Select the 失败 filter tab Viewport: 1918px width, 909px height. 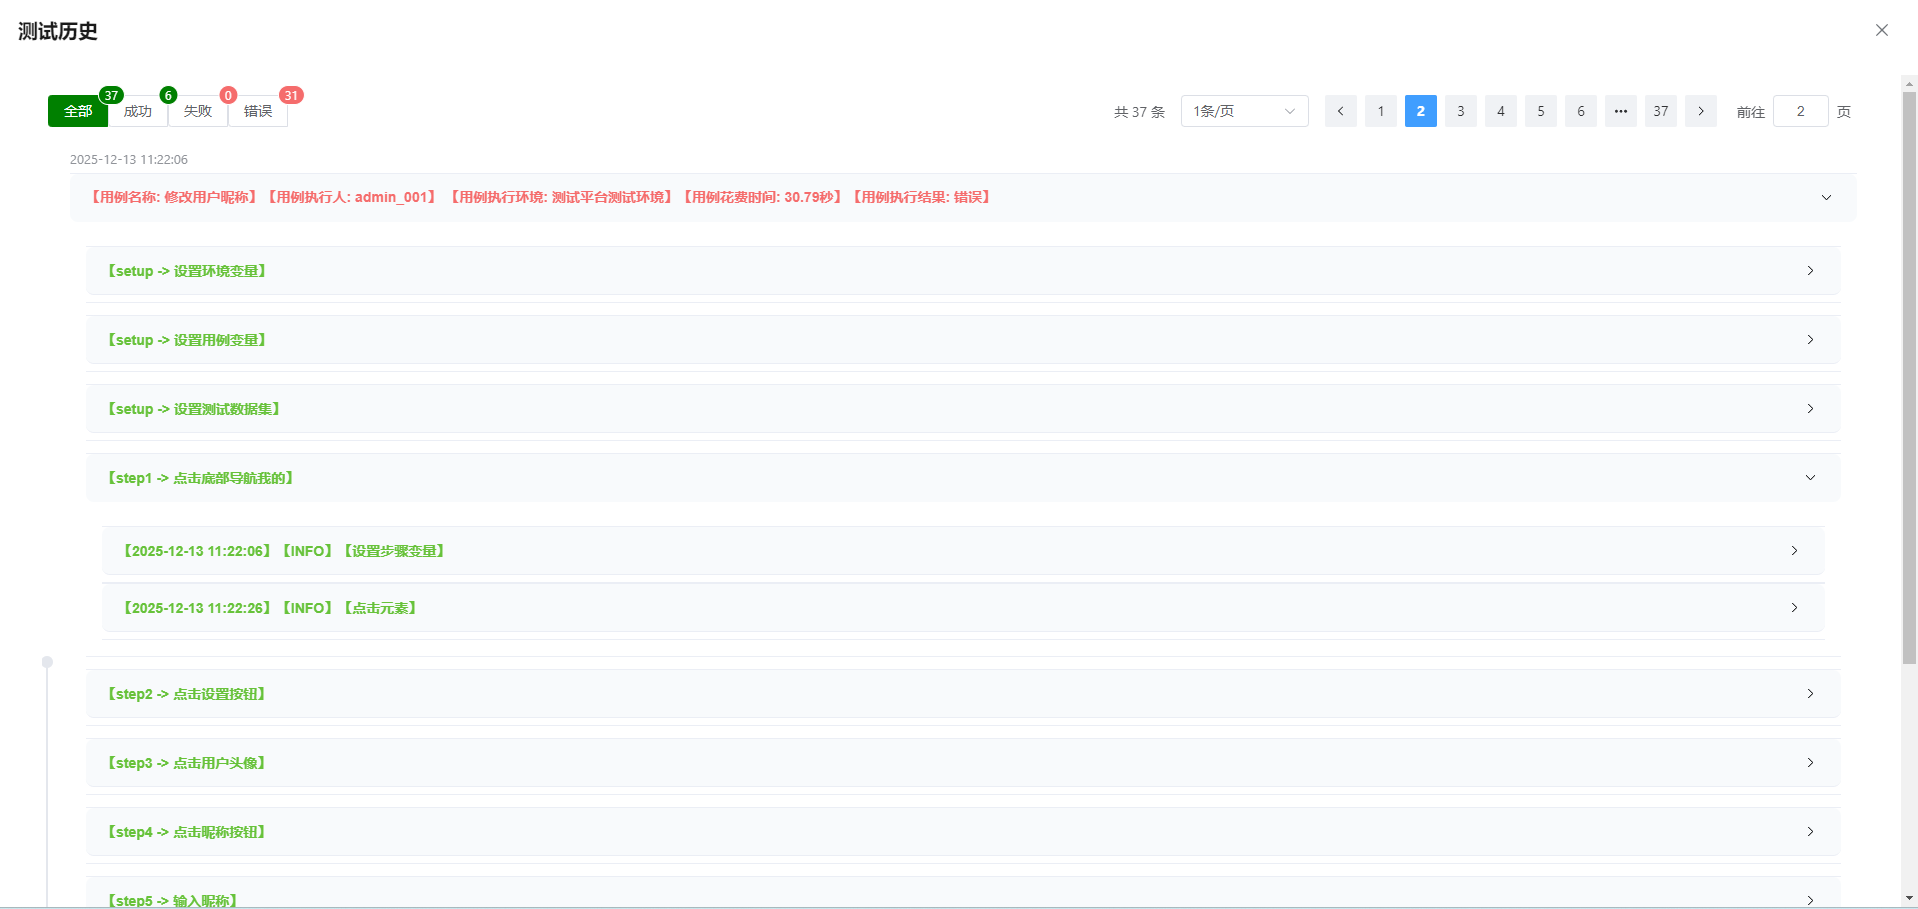click(198, 111)
